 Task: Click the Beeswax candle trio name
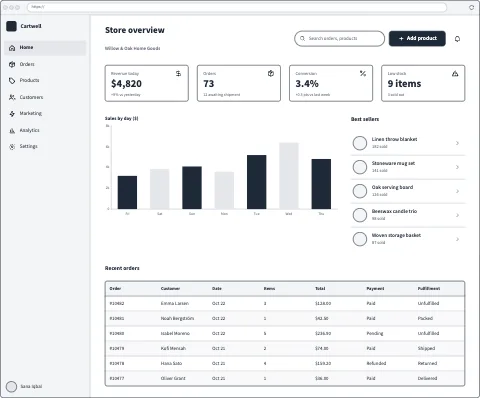[394, 211]
